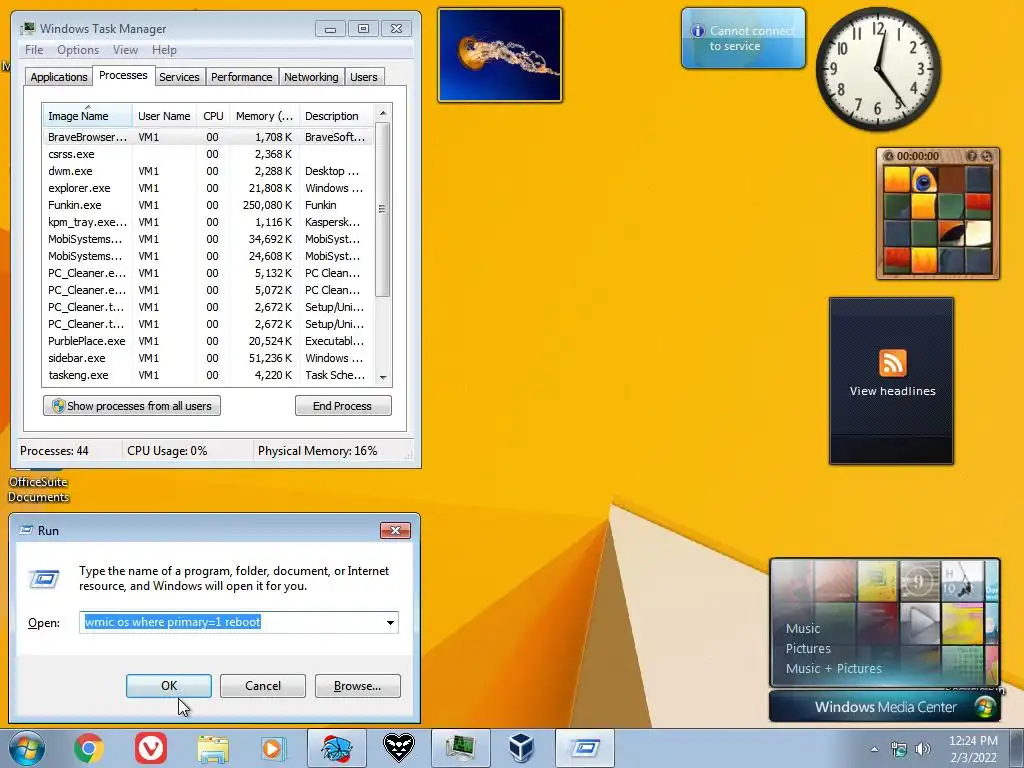Screen dimensions: 1024x768
Task: Open Windows Explorer folder icon on taskbar
Action: coord(213,748)
